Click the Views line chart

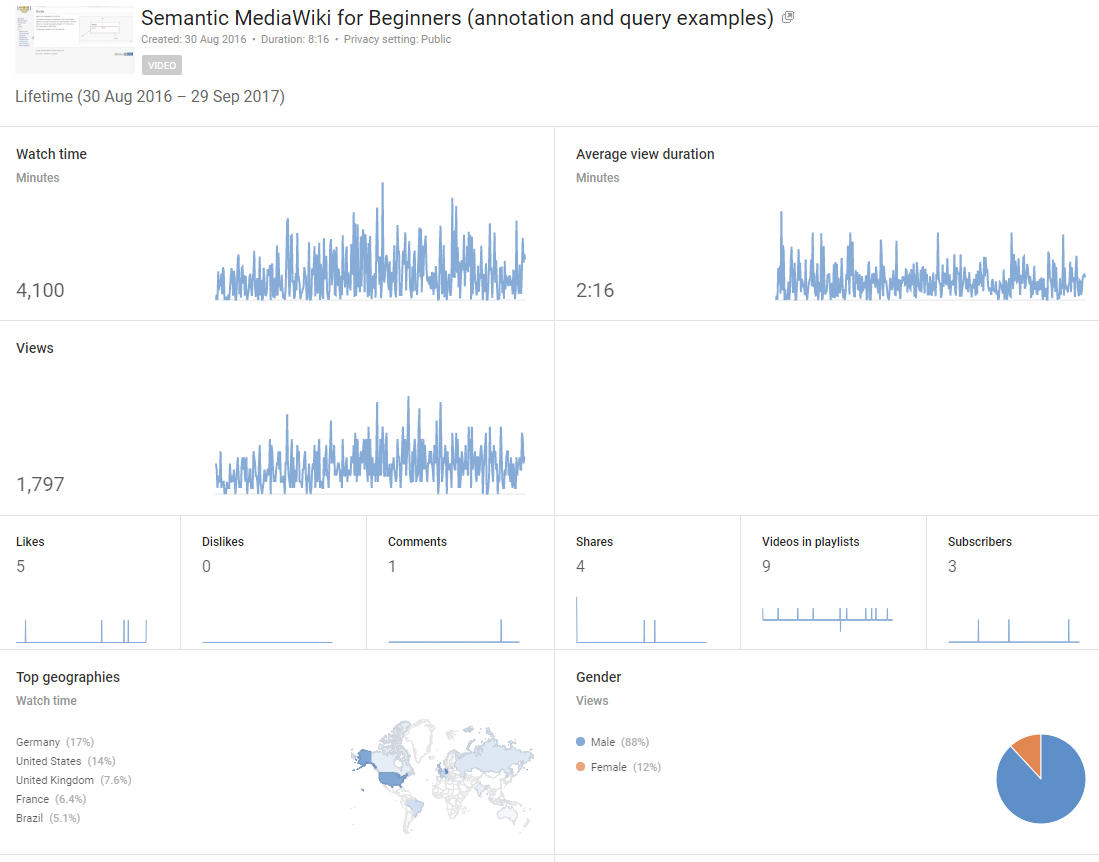tap(370, 446)
